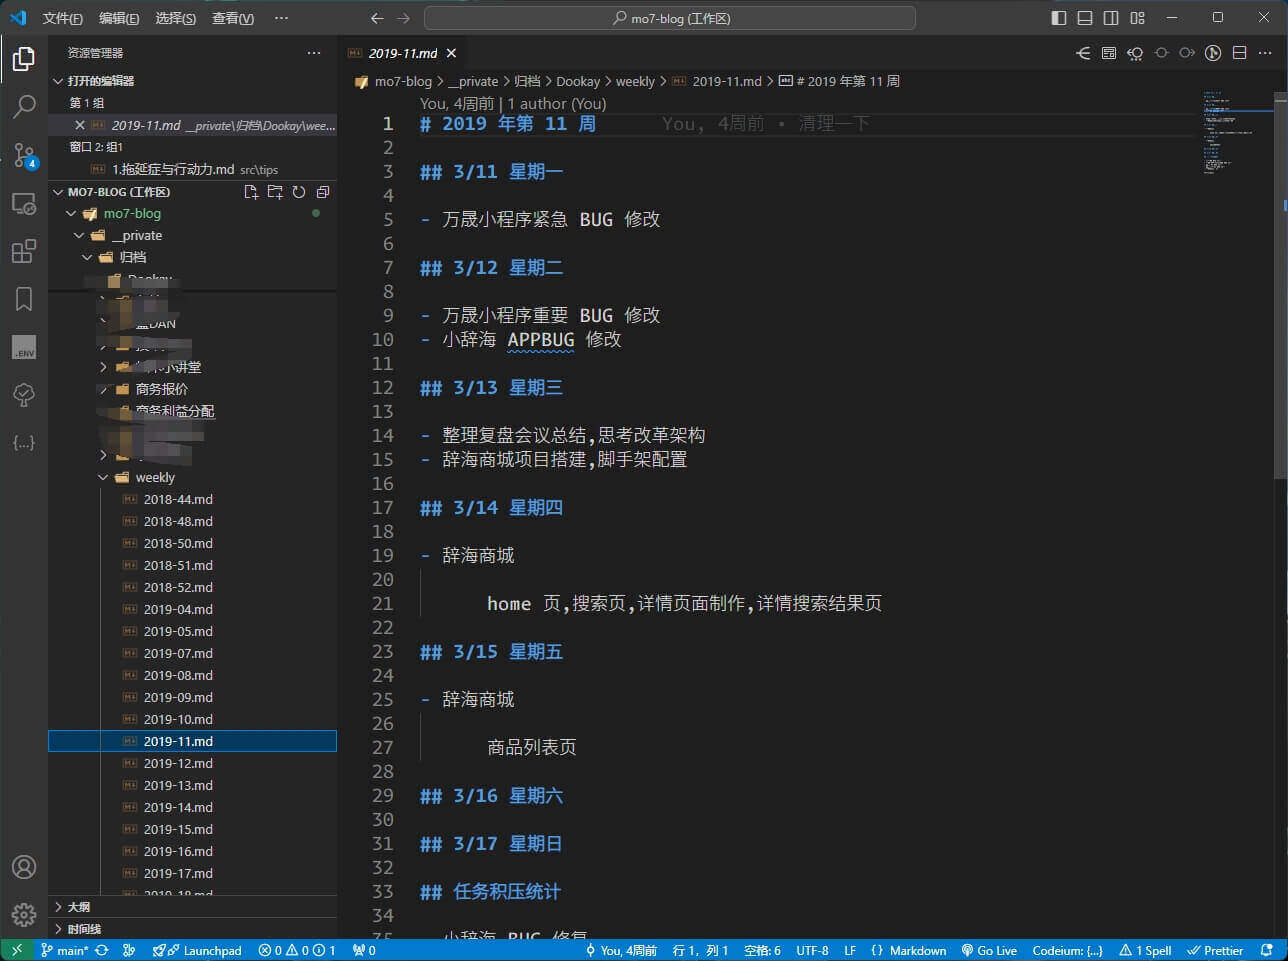Open the Remote Explorer view icon
Screen dimensions: 1288x961
point(24,203)
